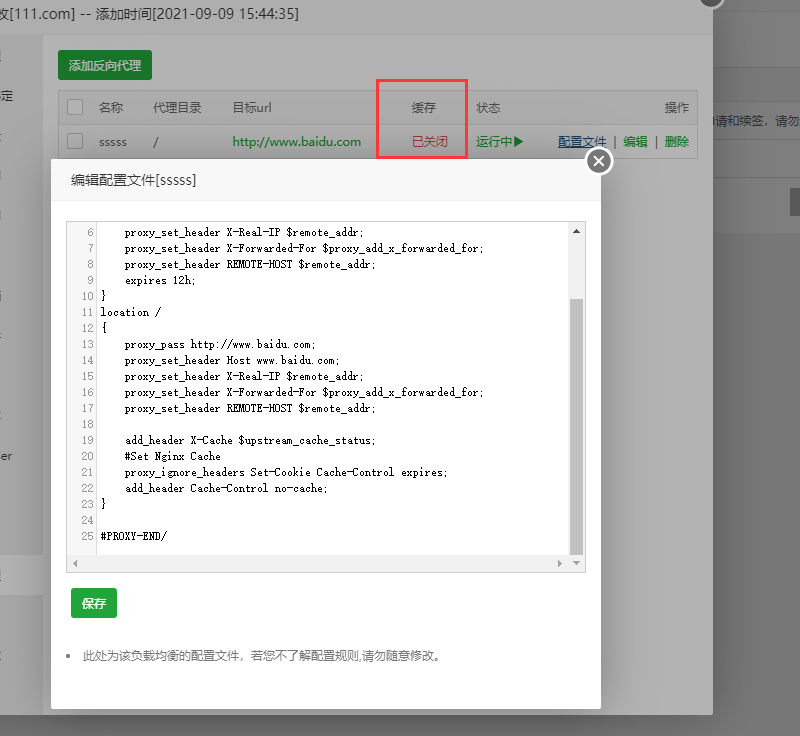Screen dimensions: 800x736
Task: Click the green 保存 save button
Action: [x=94, y=603]
